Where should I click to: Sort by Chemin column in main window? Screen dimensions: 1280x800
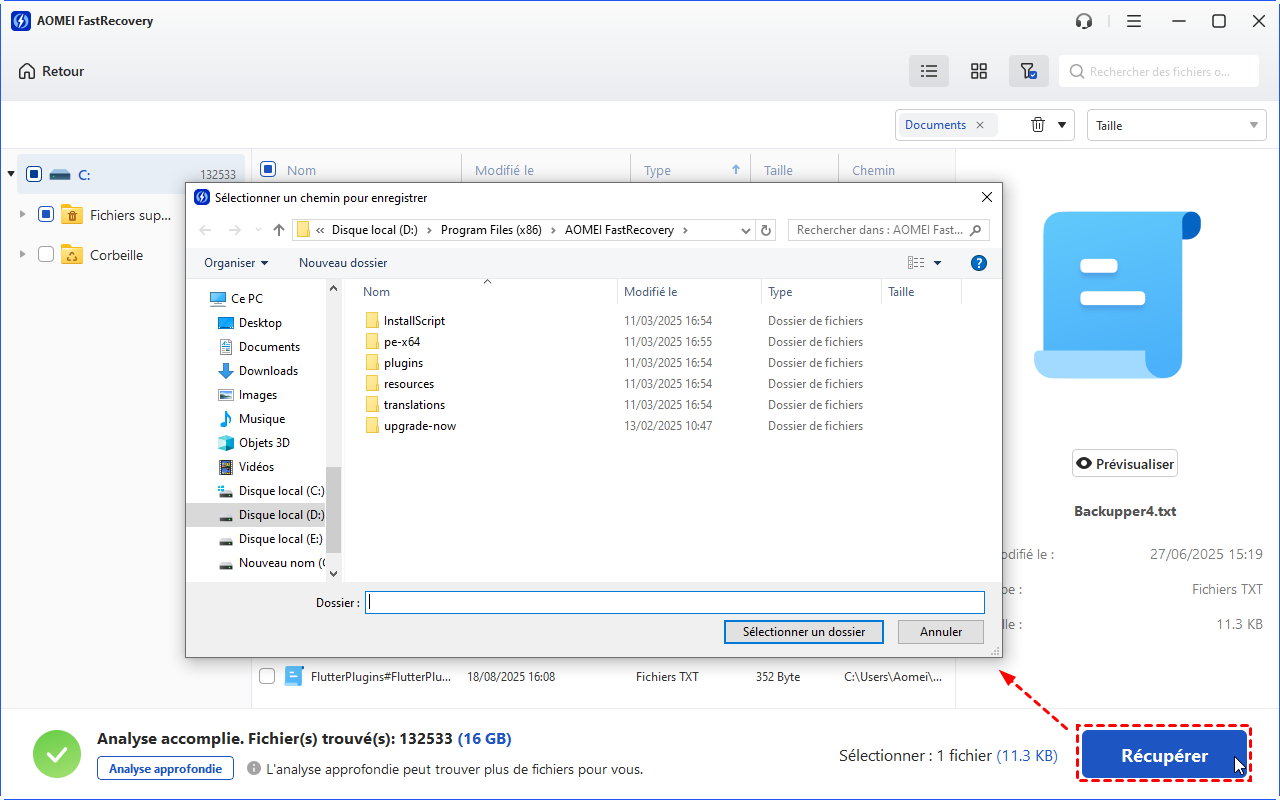tap(873, 170)
